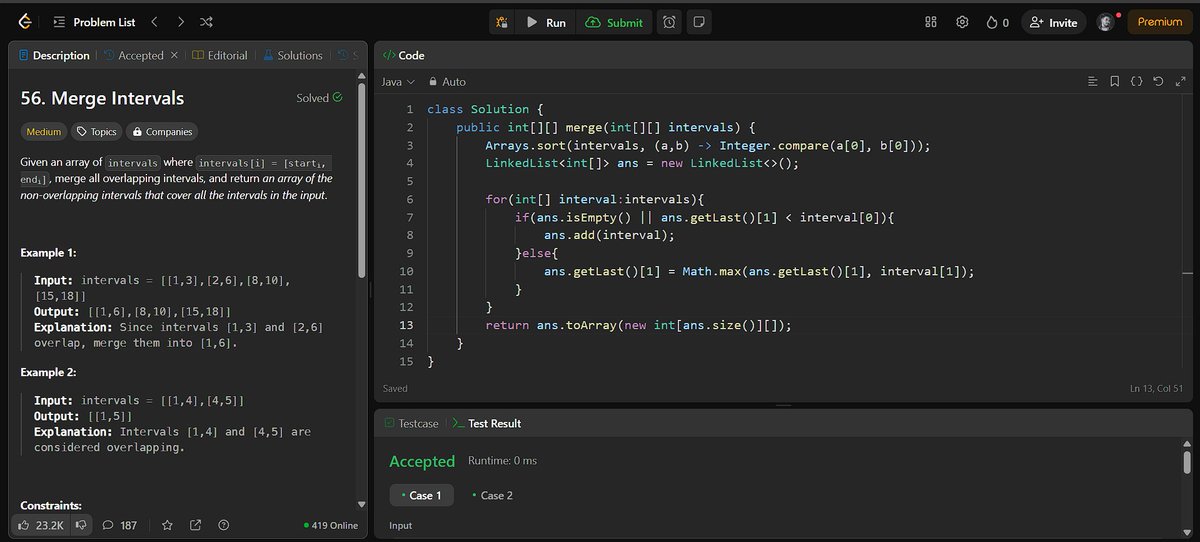Click the curly braces snippet icon
1200x542 pixels.
click(1137, 81)
